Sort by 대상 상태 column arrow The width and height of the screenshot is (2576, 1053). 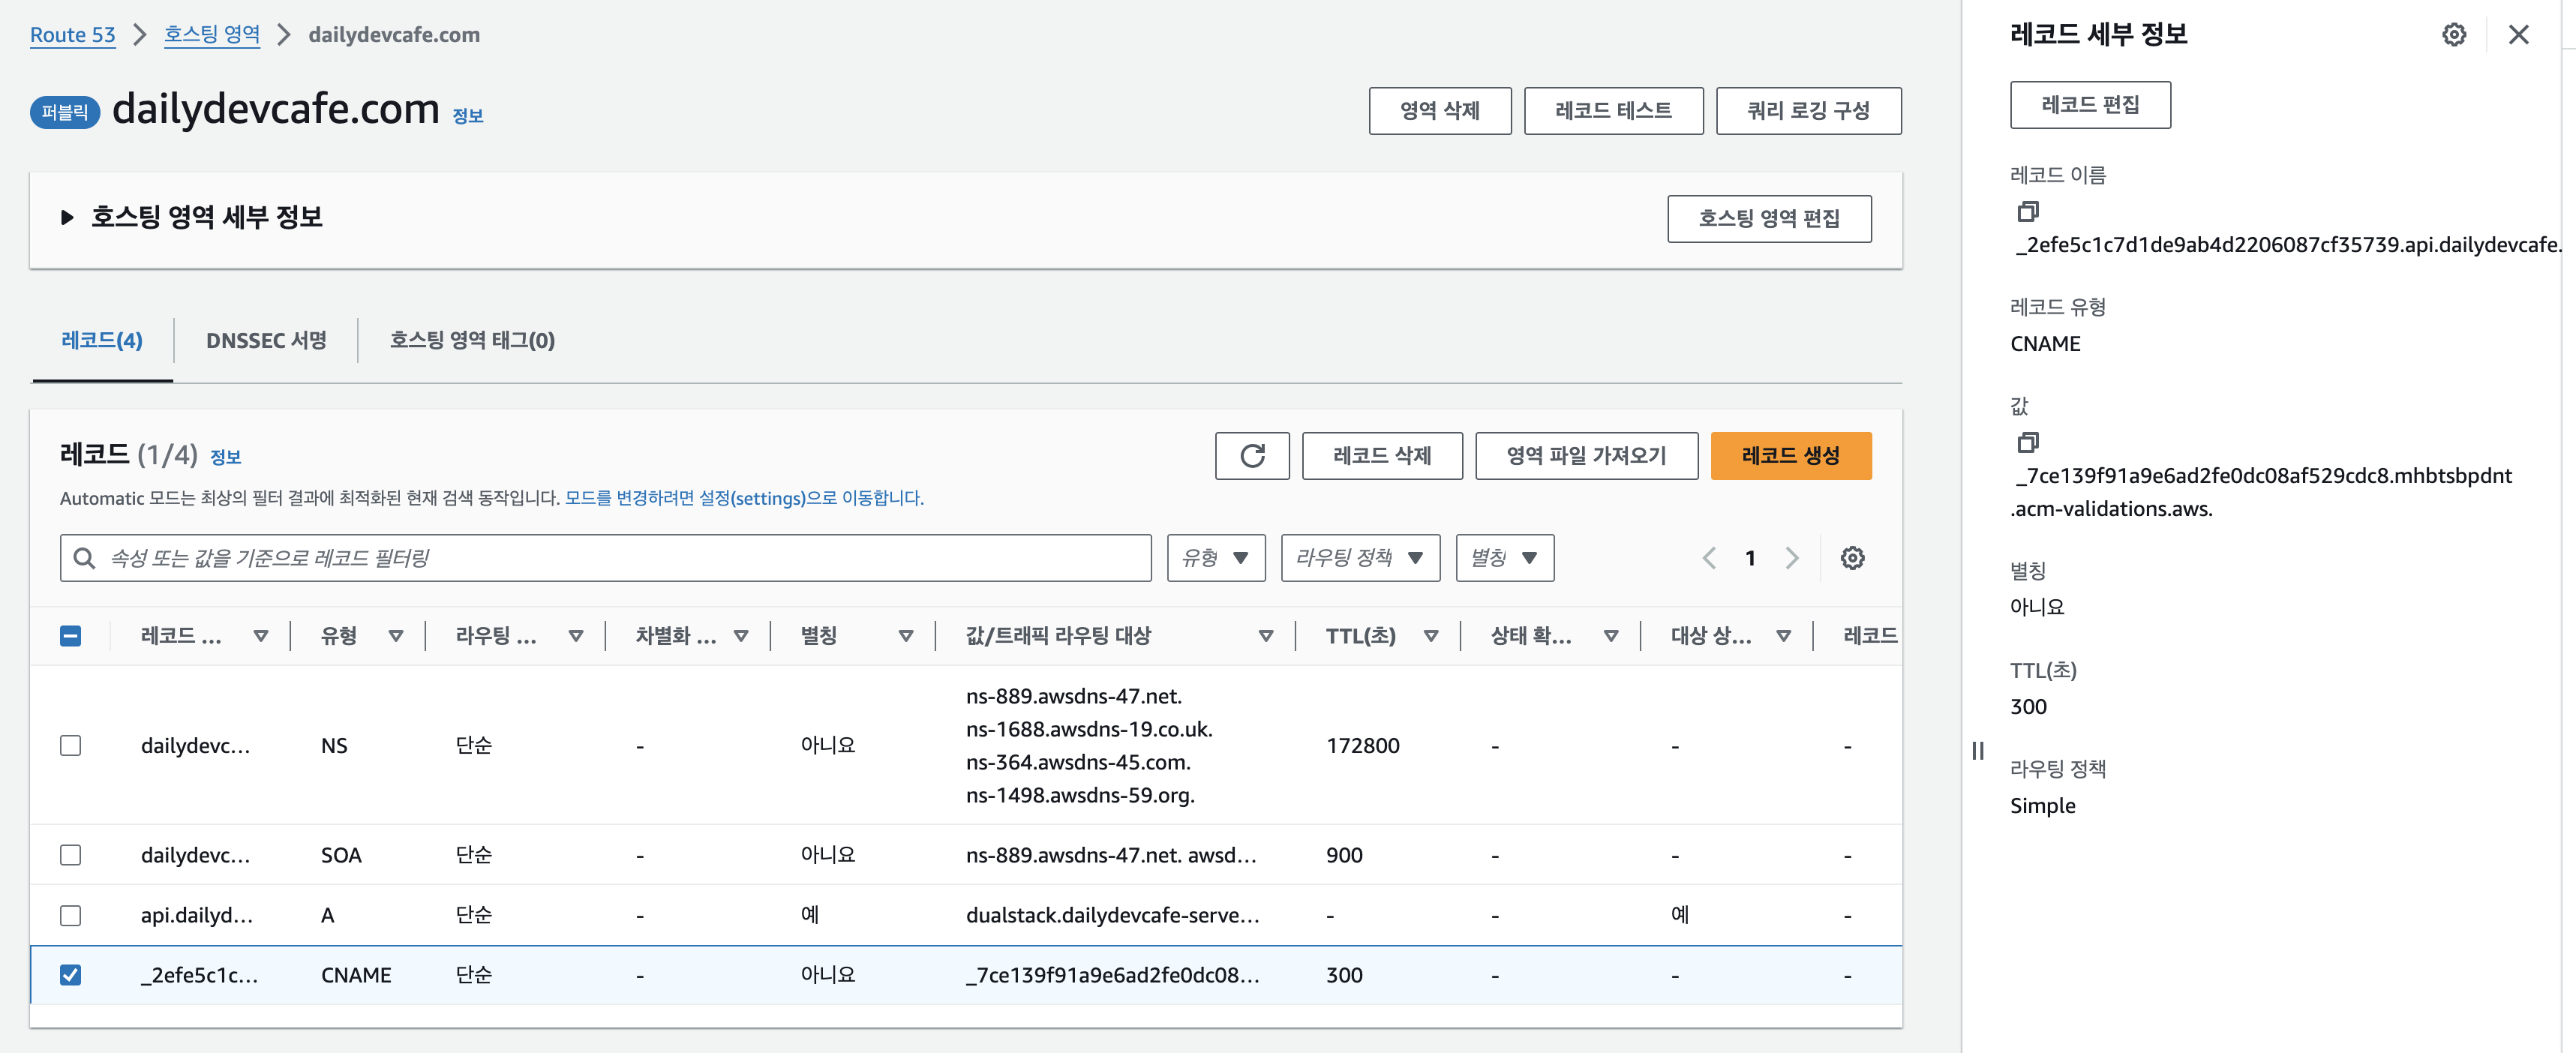1783,636
